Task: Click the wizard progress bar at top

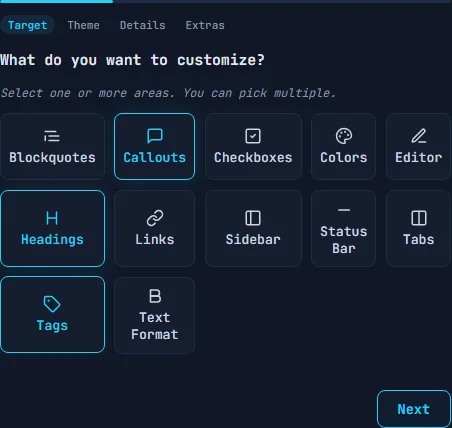Action: coord(226,1)
